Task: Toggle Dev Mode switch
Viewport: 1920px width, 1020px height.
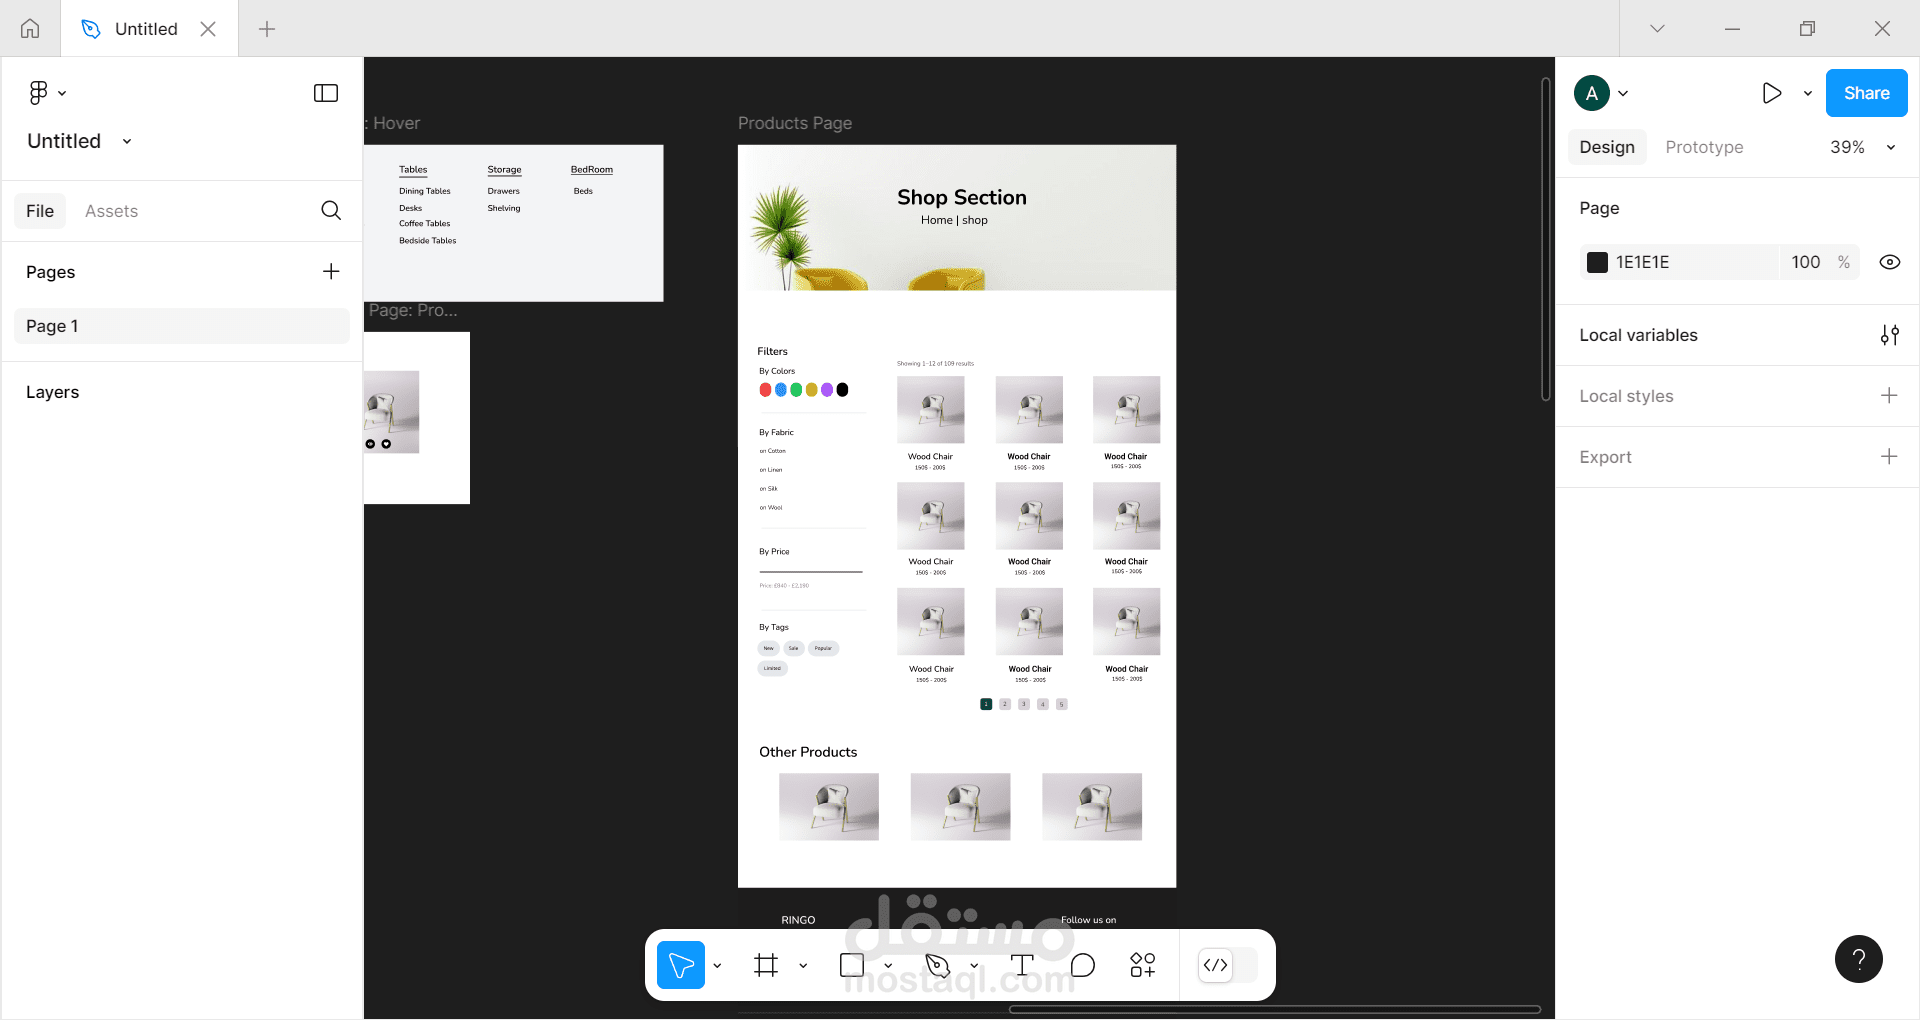Action: [x=1227, y=965]
